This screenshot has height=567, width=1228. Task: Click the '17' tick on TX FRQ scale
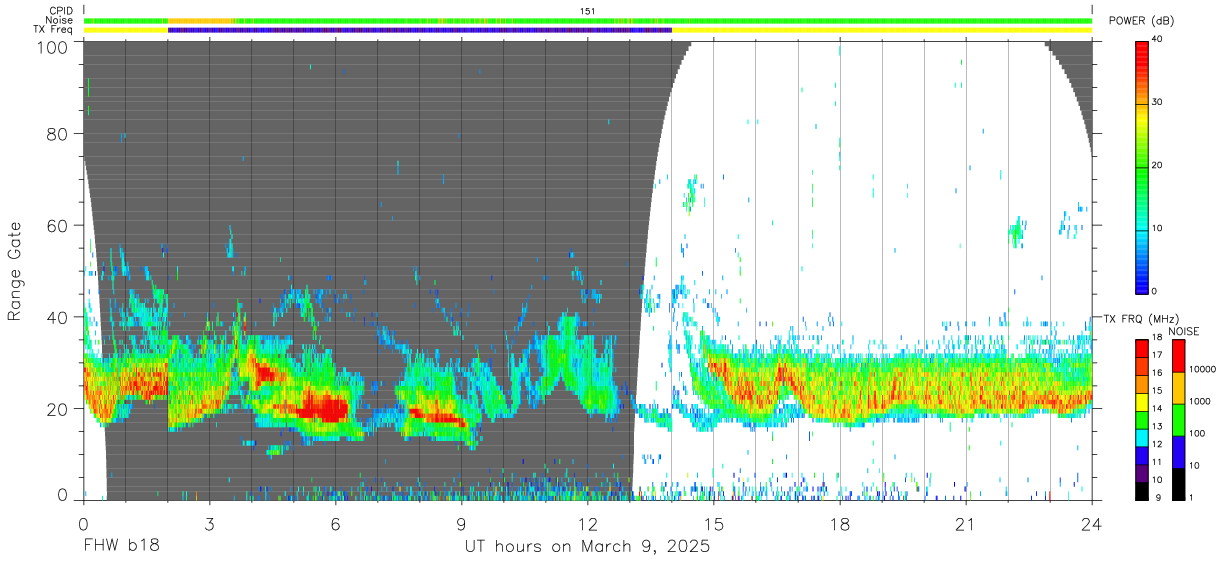coord(1158,355)
